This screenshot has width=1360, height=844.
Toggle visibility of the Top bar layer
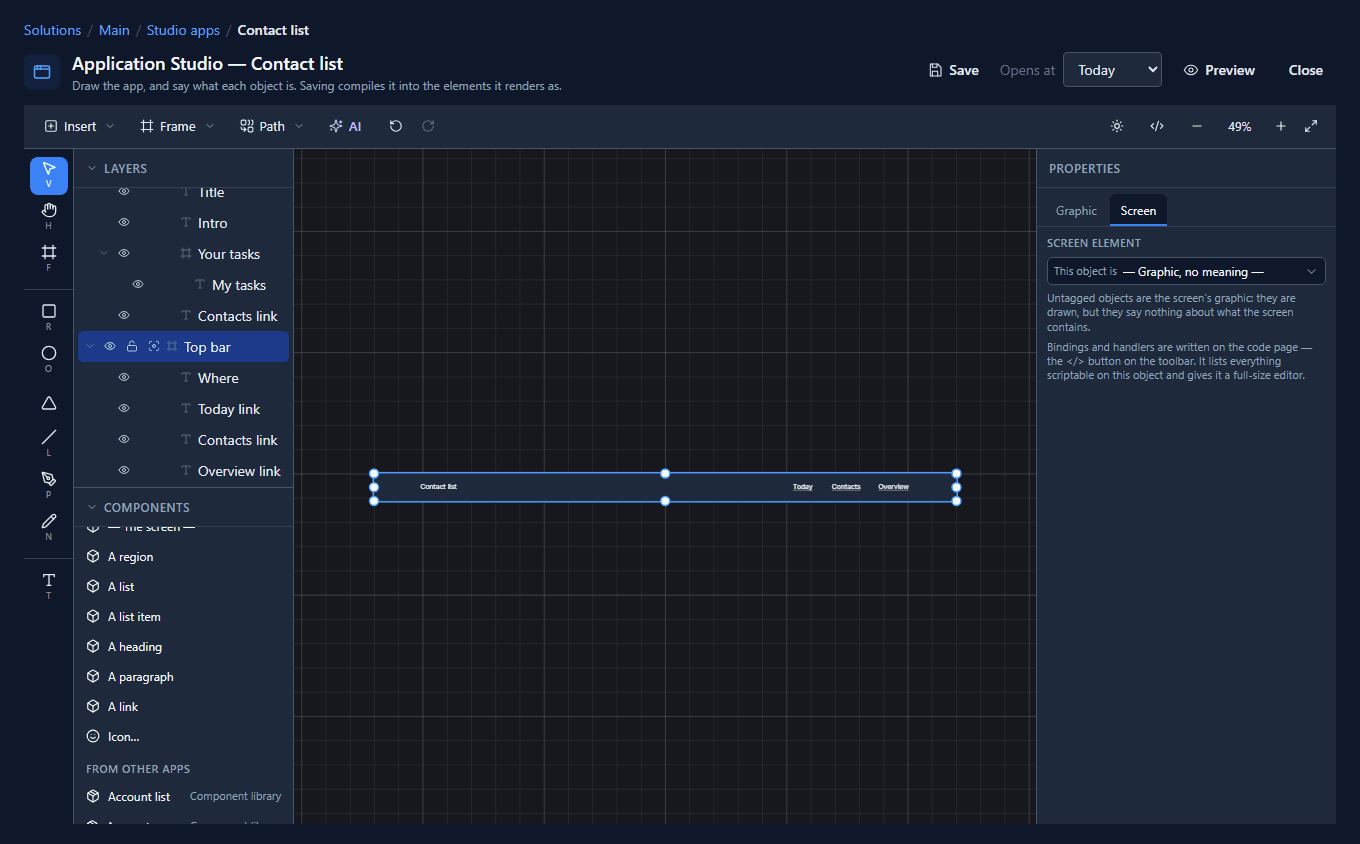(x=110, y=346)
